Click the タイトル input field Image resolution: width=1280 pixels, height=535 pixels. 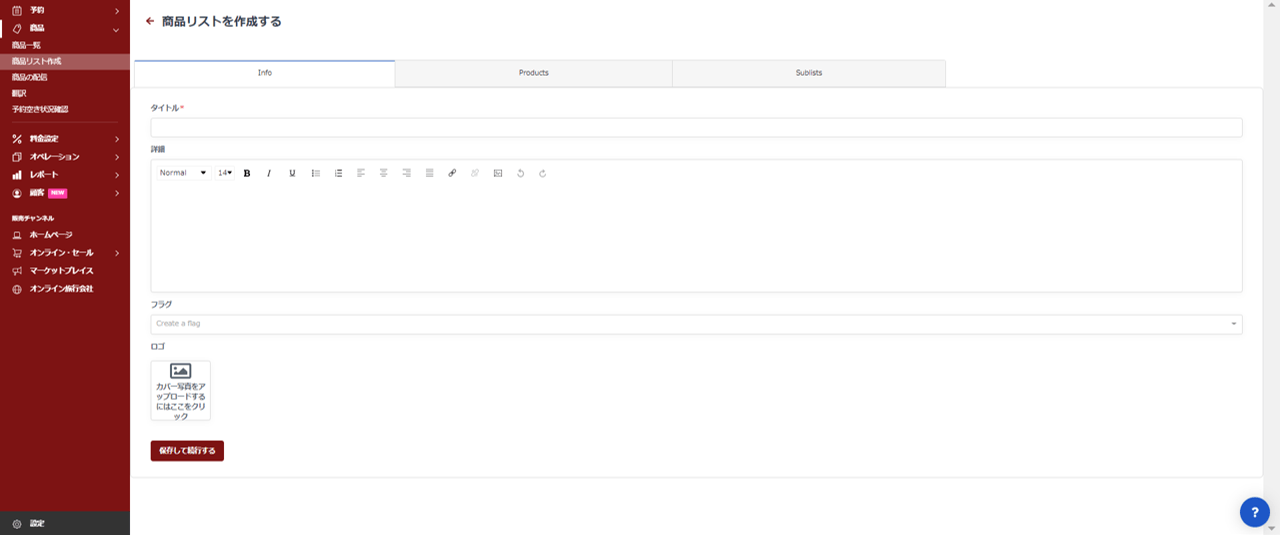point(696,128)
